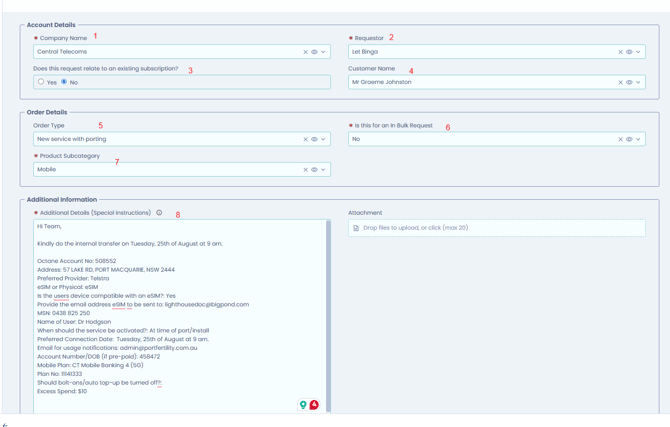Expand the Customer Name dropdown

[638, 82]
